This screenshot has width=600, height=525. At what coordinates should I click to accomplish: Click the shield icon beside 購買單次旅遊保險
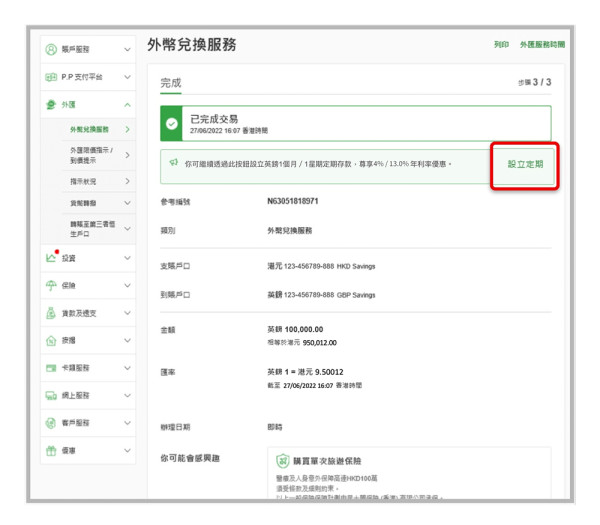283,461
